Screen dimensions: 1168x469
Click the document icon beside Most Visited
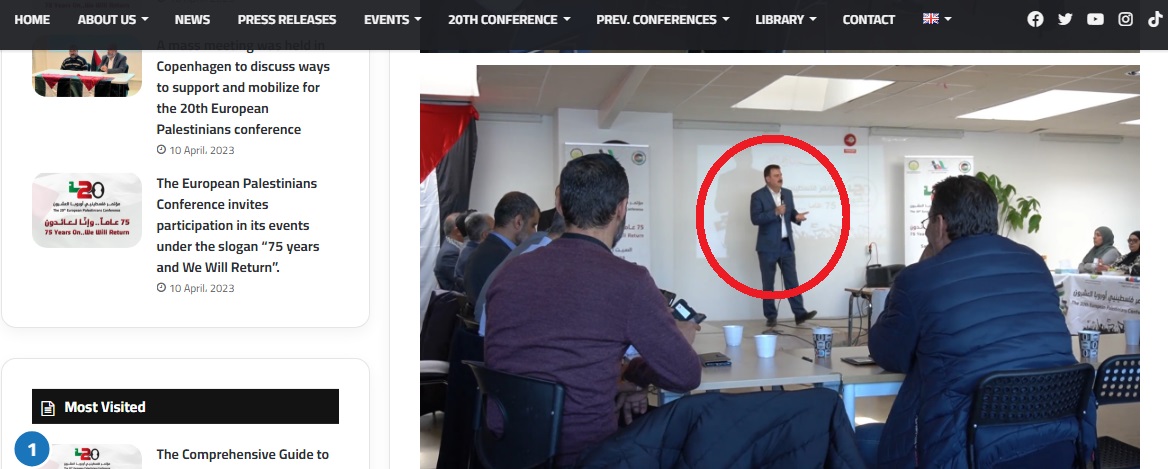tap(48, 407)
